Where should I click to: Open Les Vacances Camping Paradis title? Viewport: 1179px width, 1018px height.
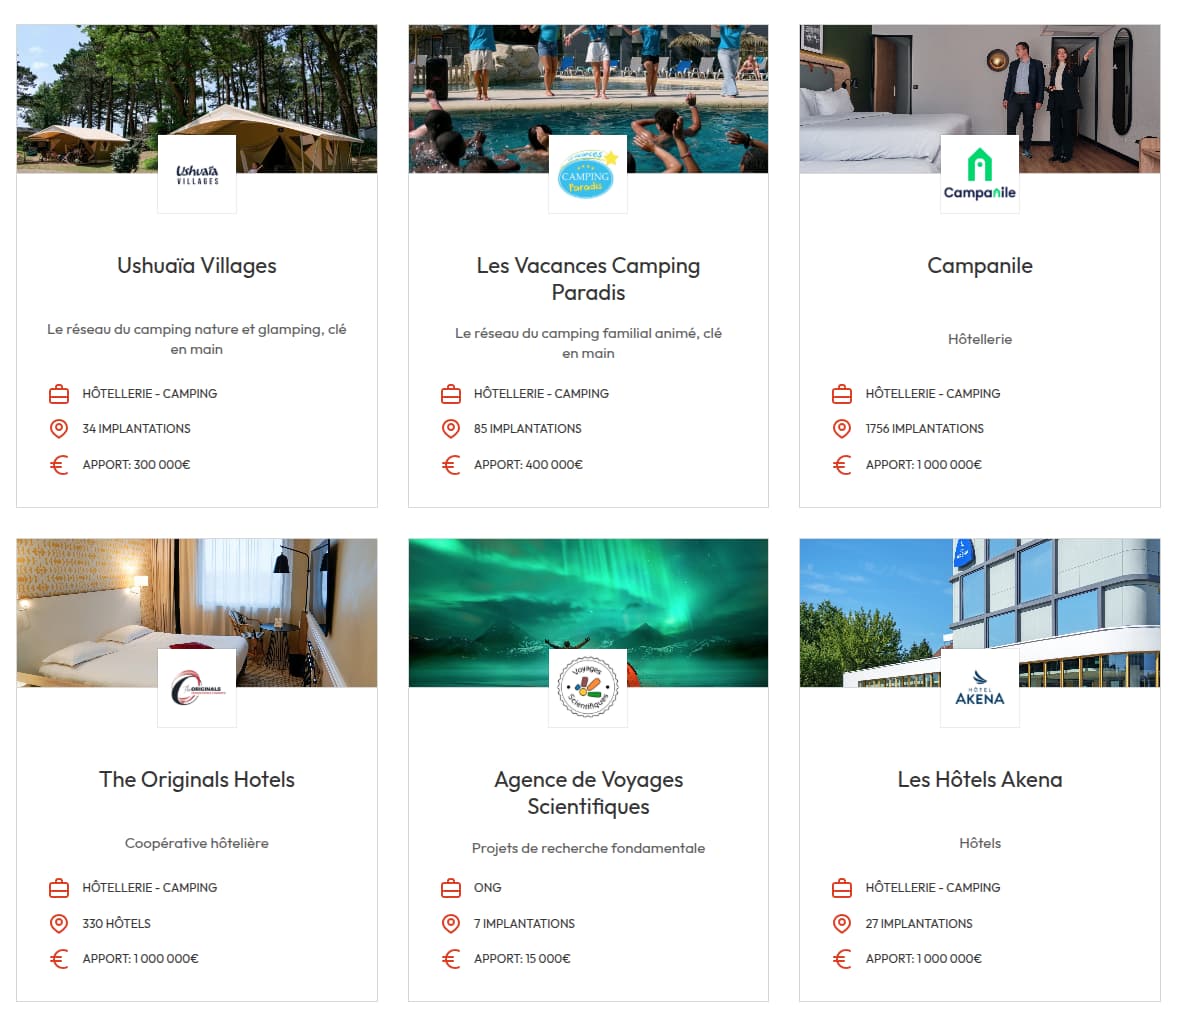(588, 279)
